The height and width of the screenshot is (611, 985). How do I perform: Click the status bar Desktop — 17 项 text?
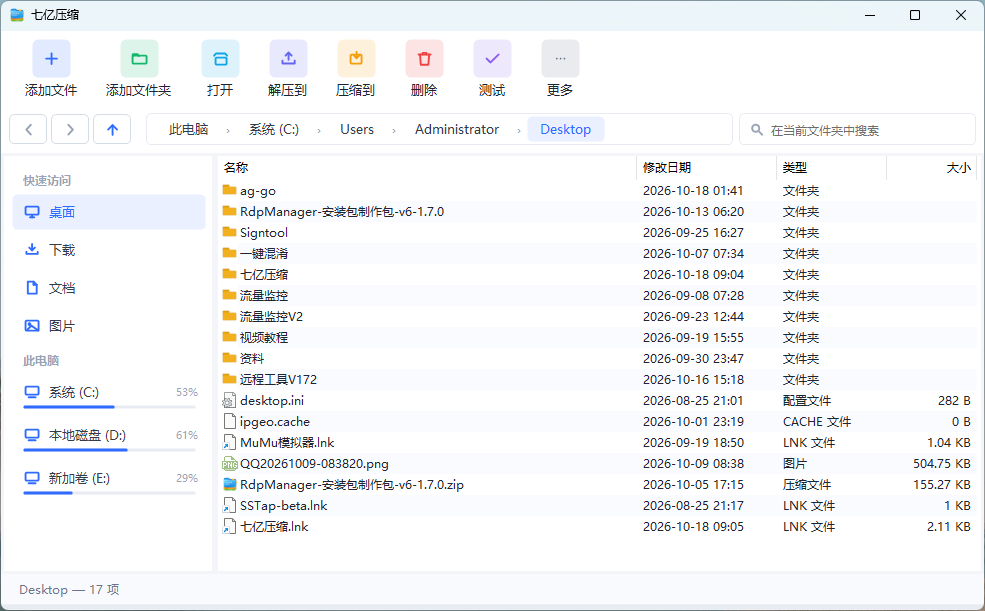(x=69, y=590)
